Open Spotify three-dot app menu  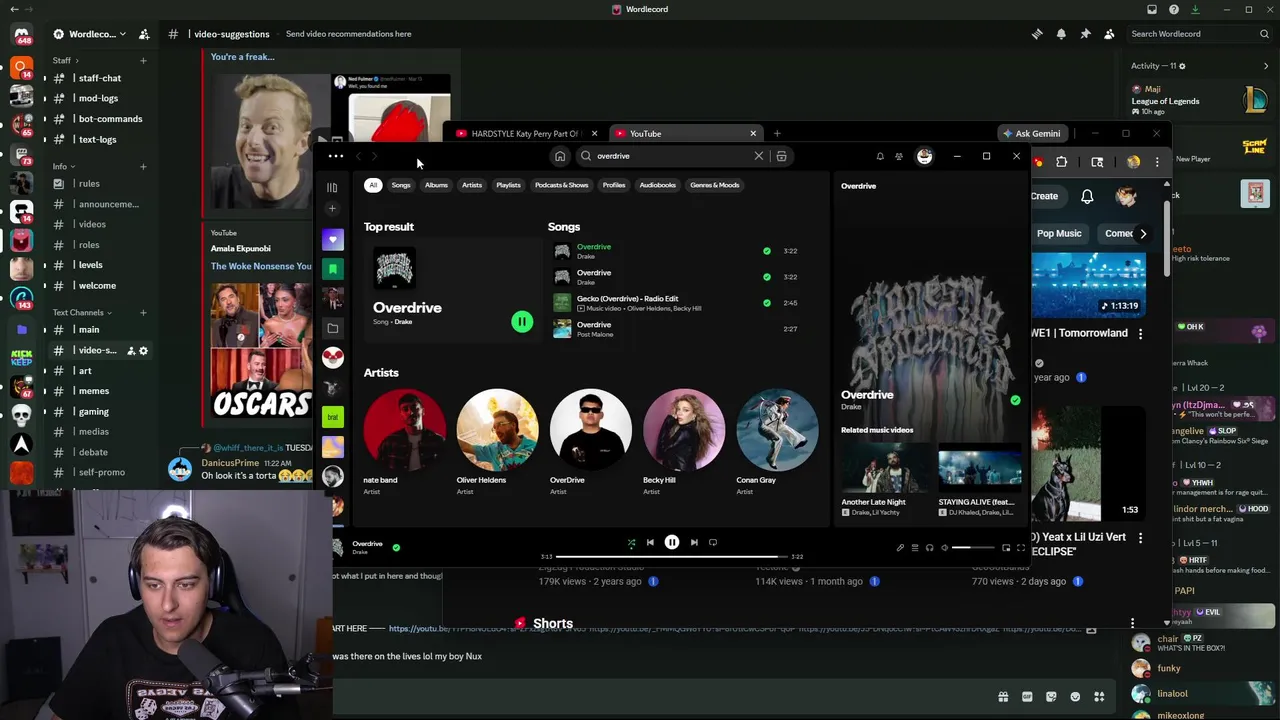click(336, 156)
